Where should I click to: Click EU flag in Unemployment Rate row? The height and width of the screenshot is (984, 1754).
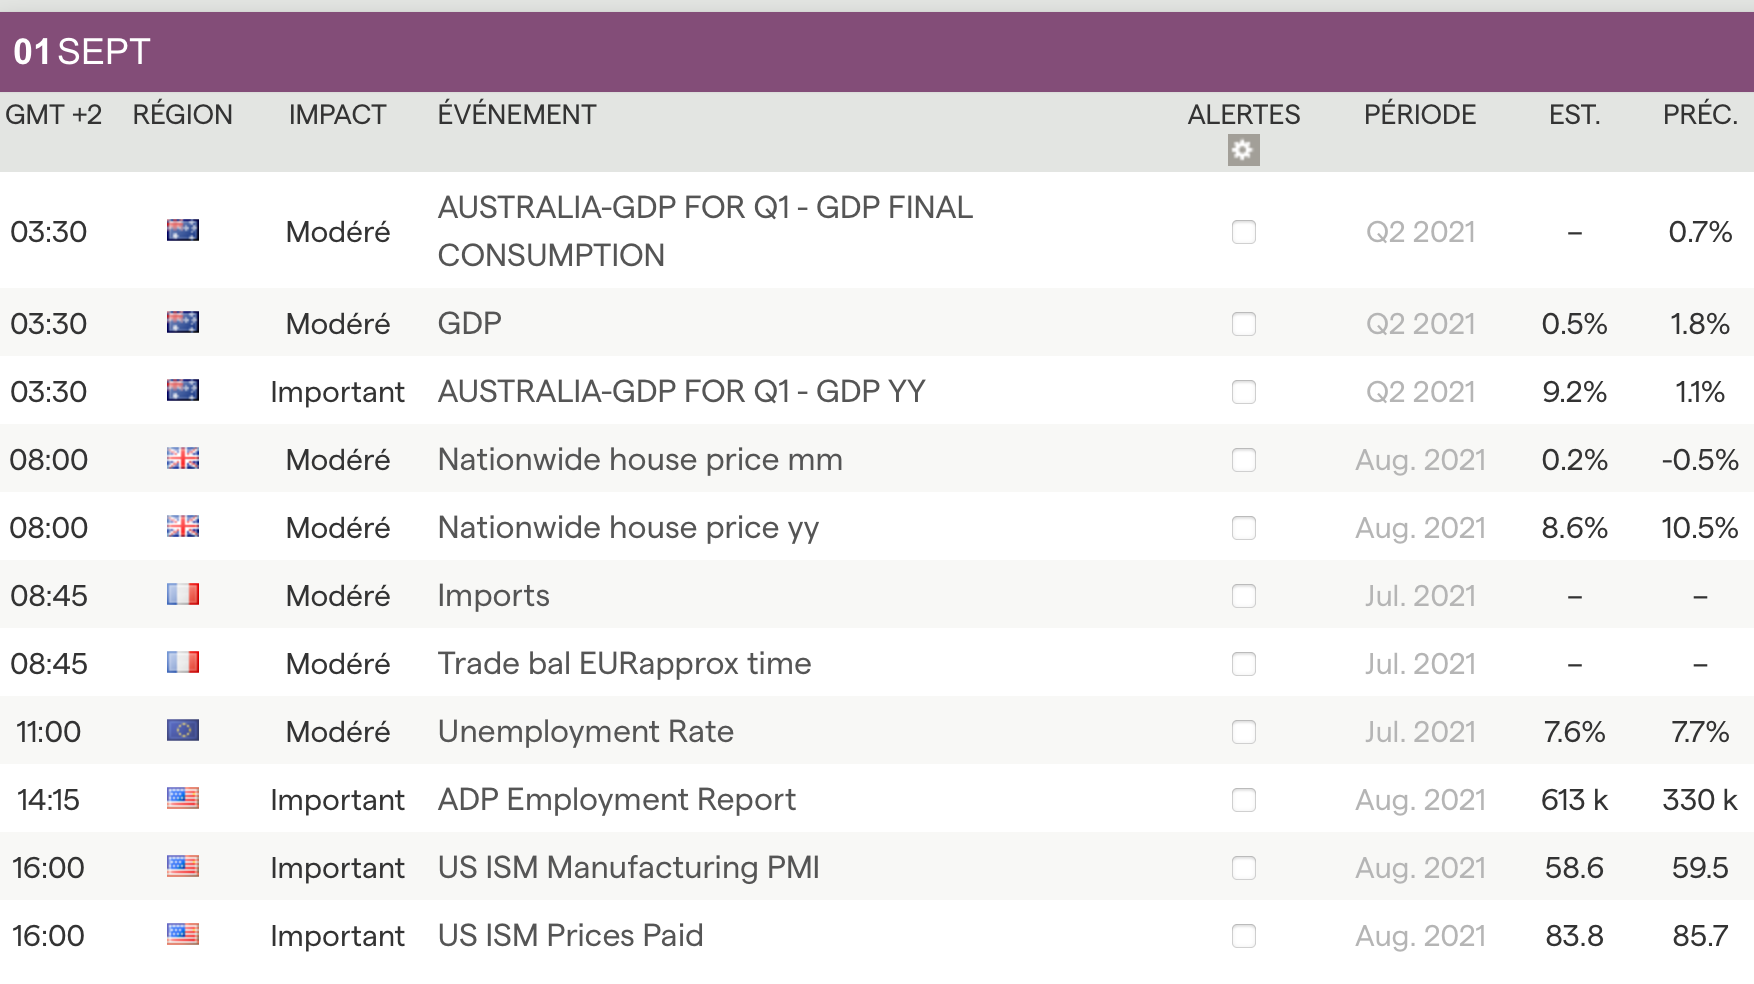point(183,731)
